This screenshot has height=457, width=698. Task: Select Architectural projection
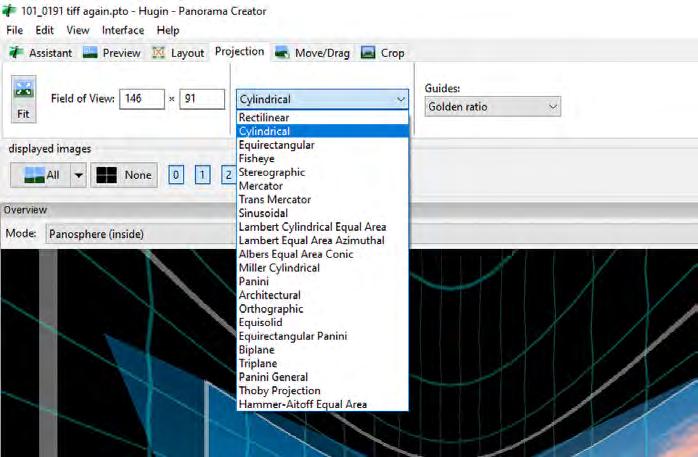point(322,295)
